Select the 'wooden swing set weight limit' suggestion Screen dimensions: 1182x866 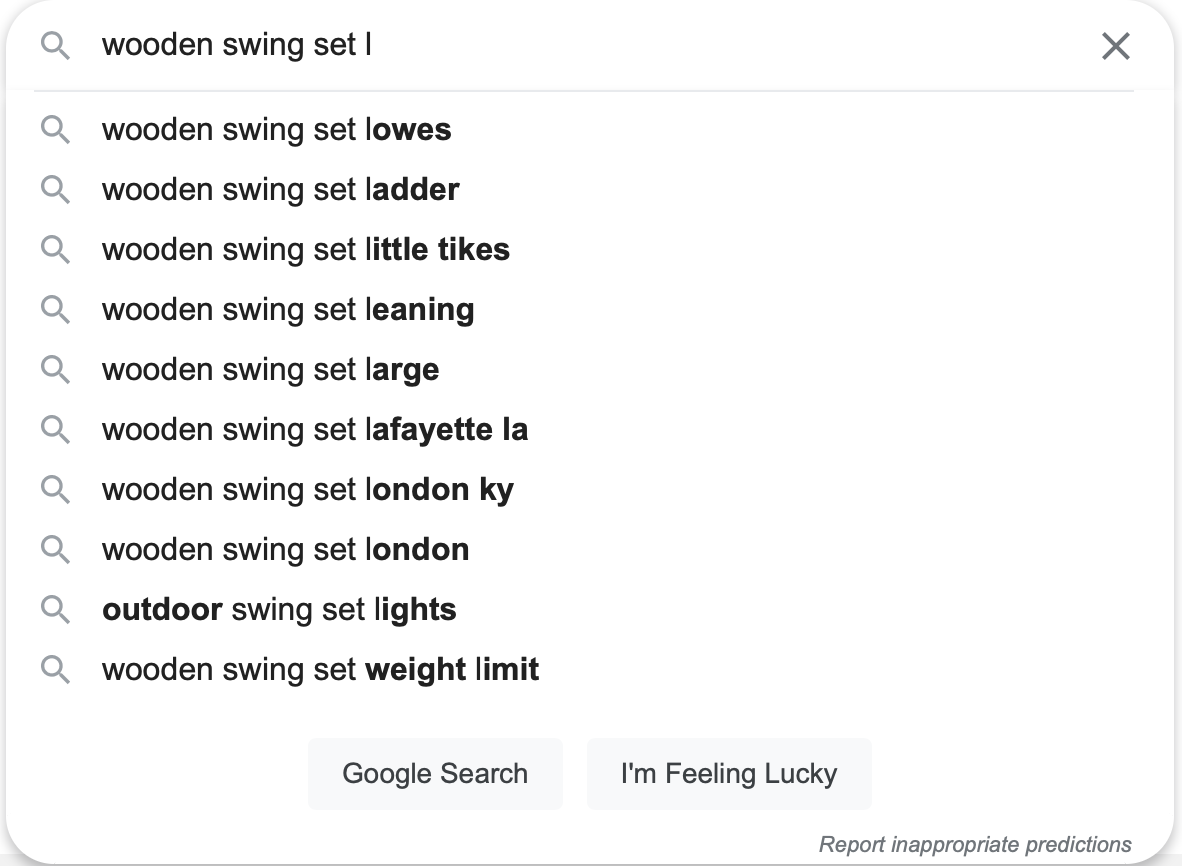pyautogui.click(x=320, y=669)
